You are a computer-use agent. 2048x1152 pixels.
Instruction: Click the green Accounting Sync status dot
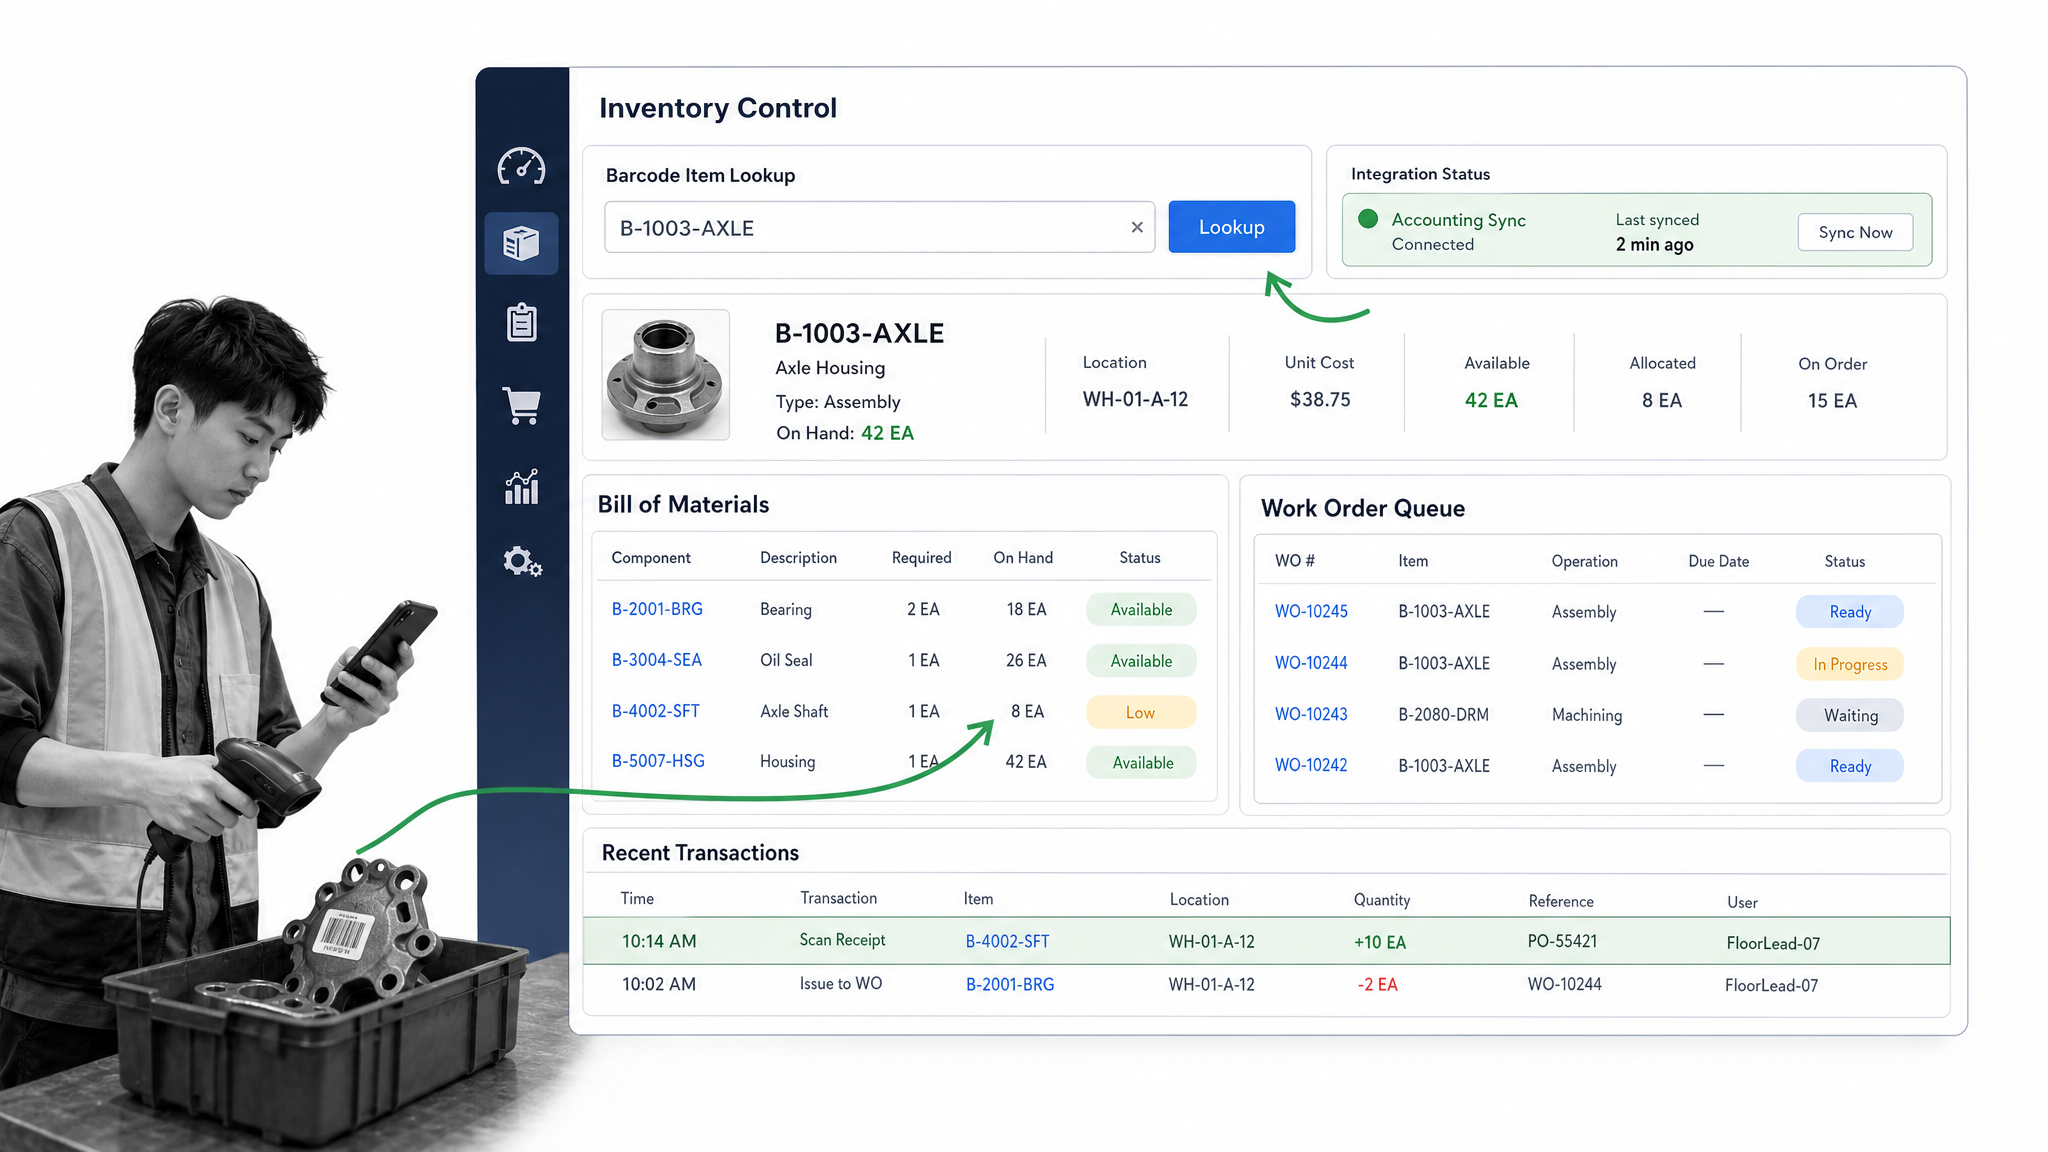pyautogui.click(x=1368, y=219)
